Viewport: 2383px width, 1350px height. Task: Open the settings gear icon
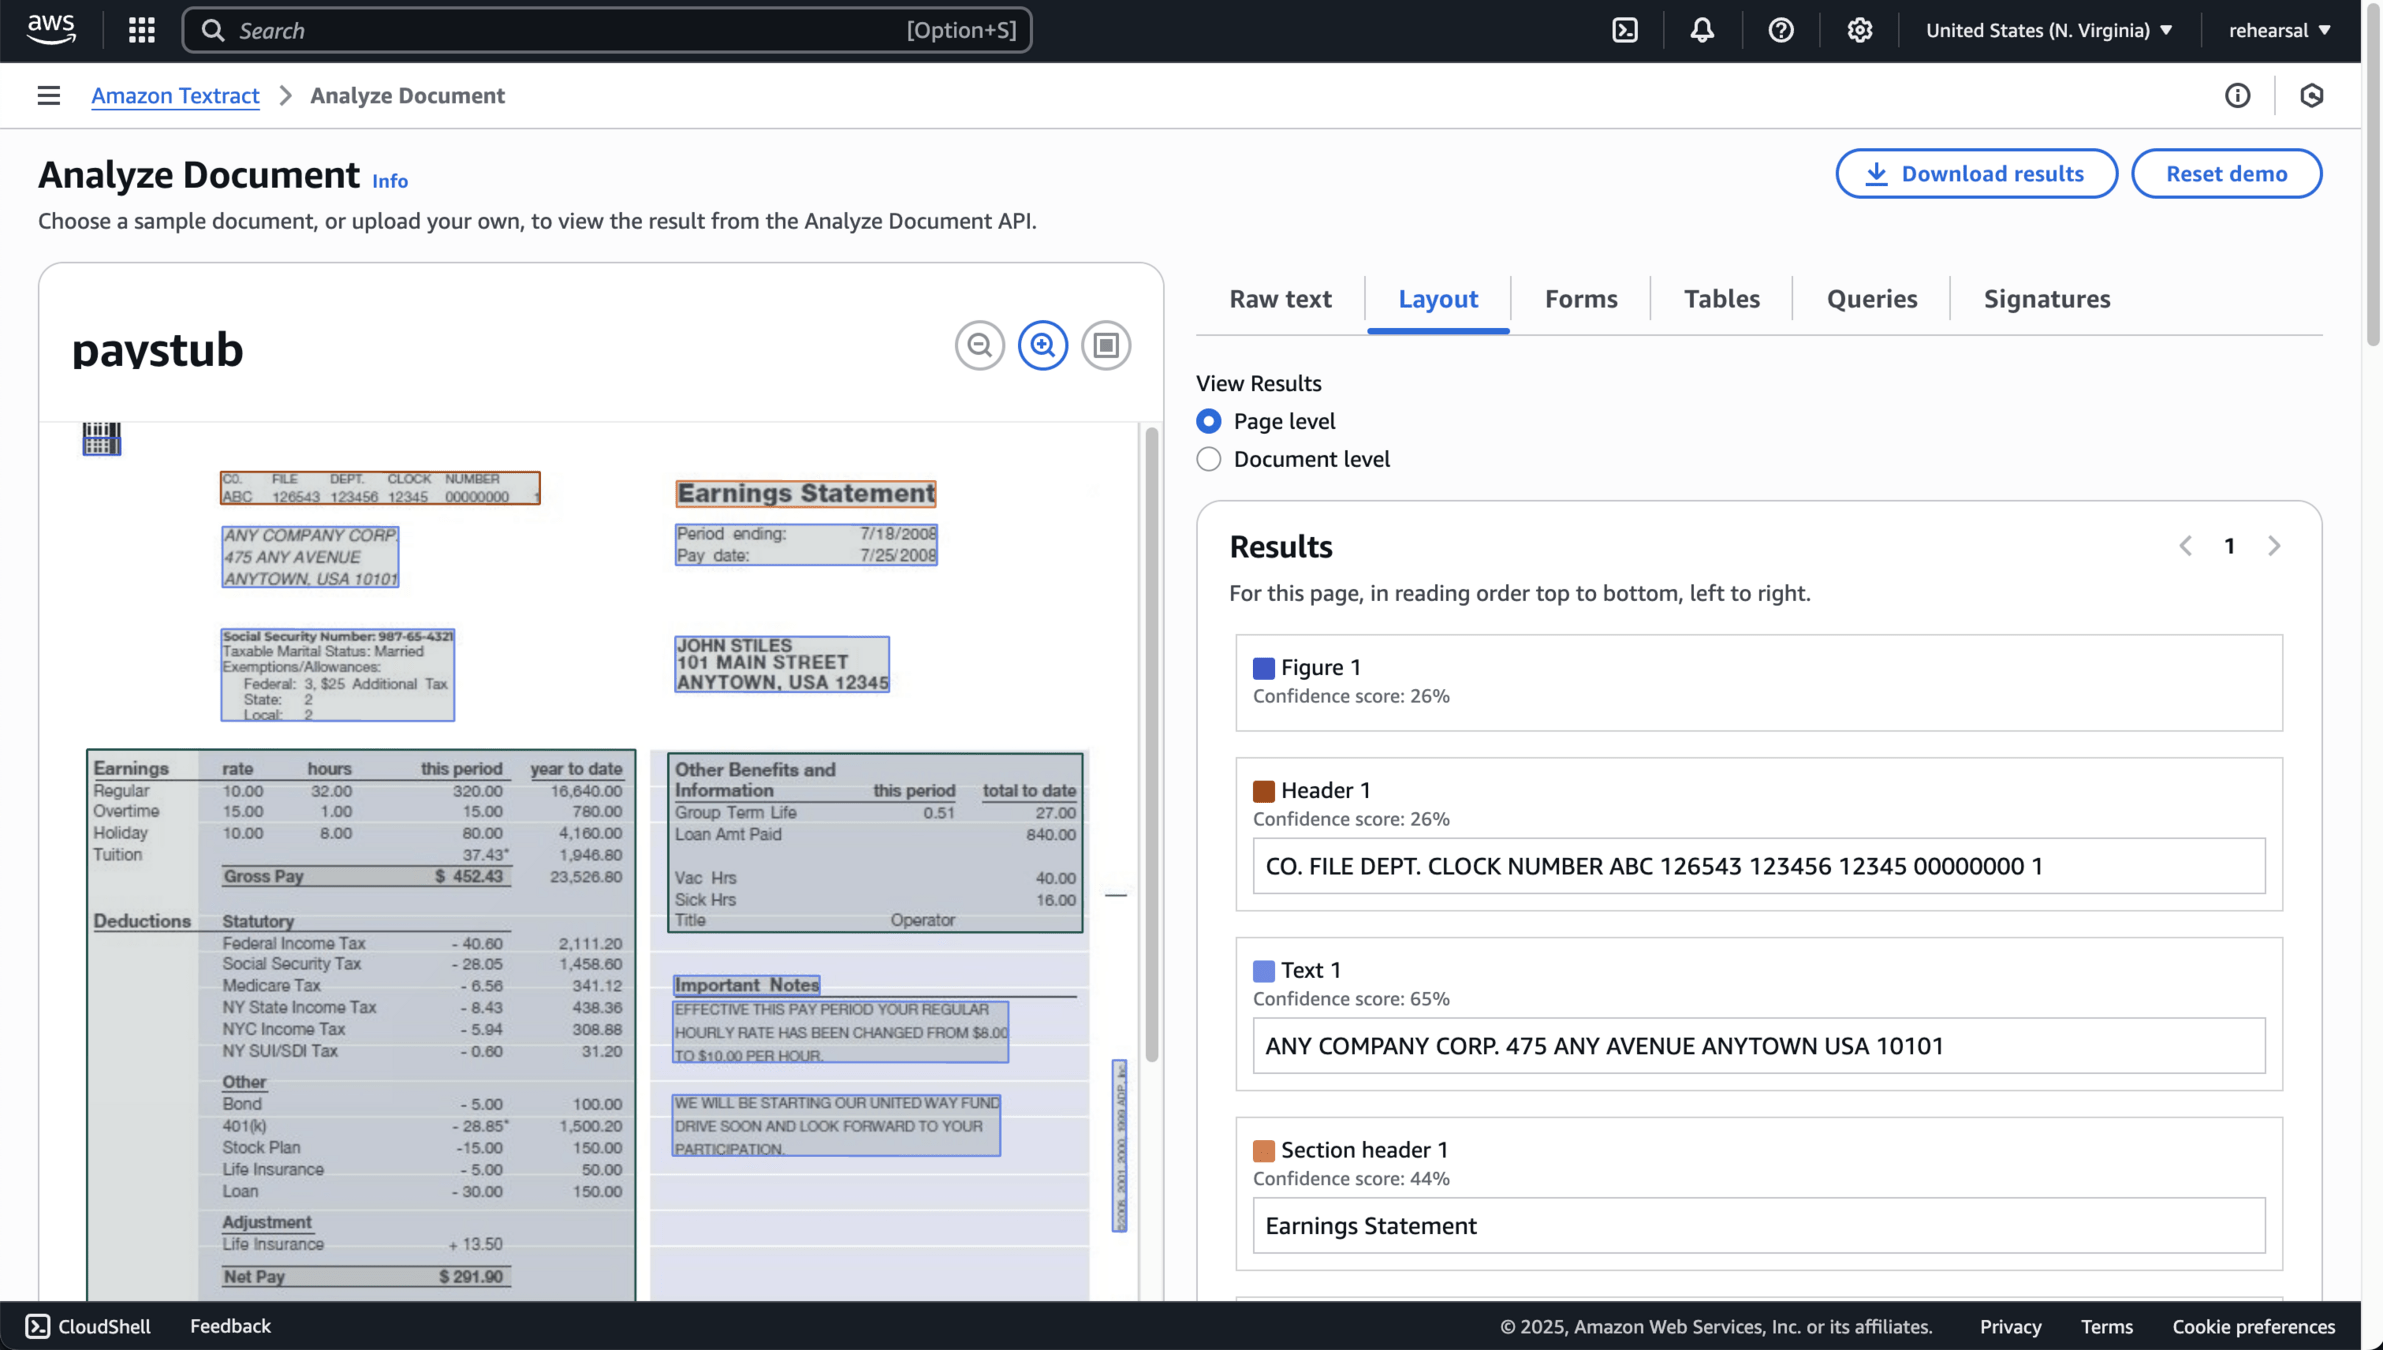click(1859, 30)
